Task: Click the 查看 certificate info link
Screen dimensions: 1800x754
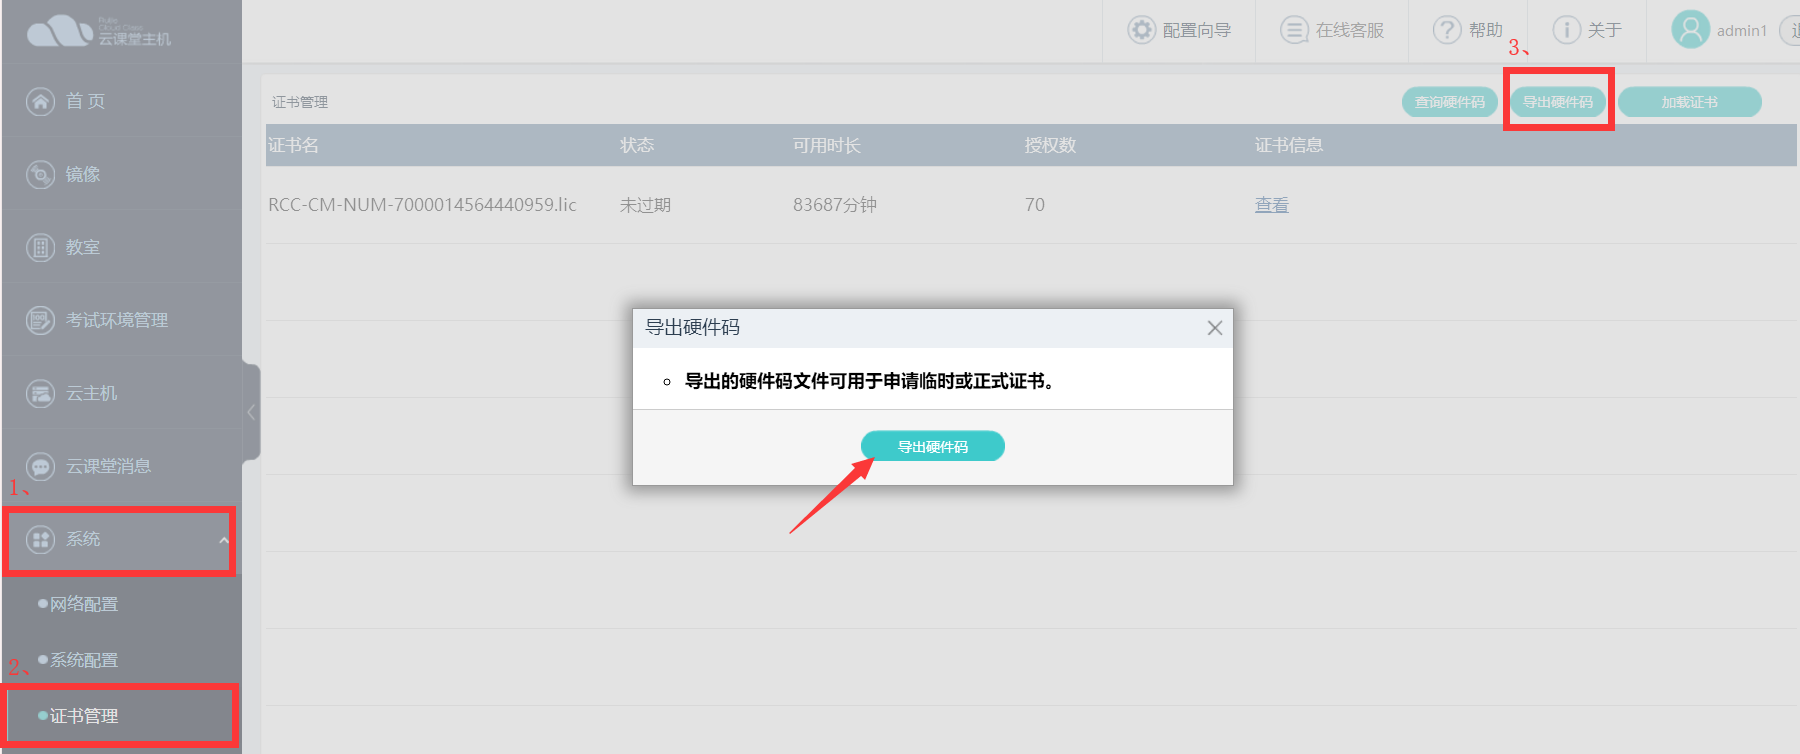Action: [x=1271, y=205]
